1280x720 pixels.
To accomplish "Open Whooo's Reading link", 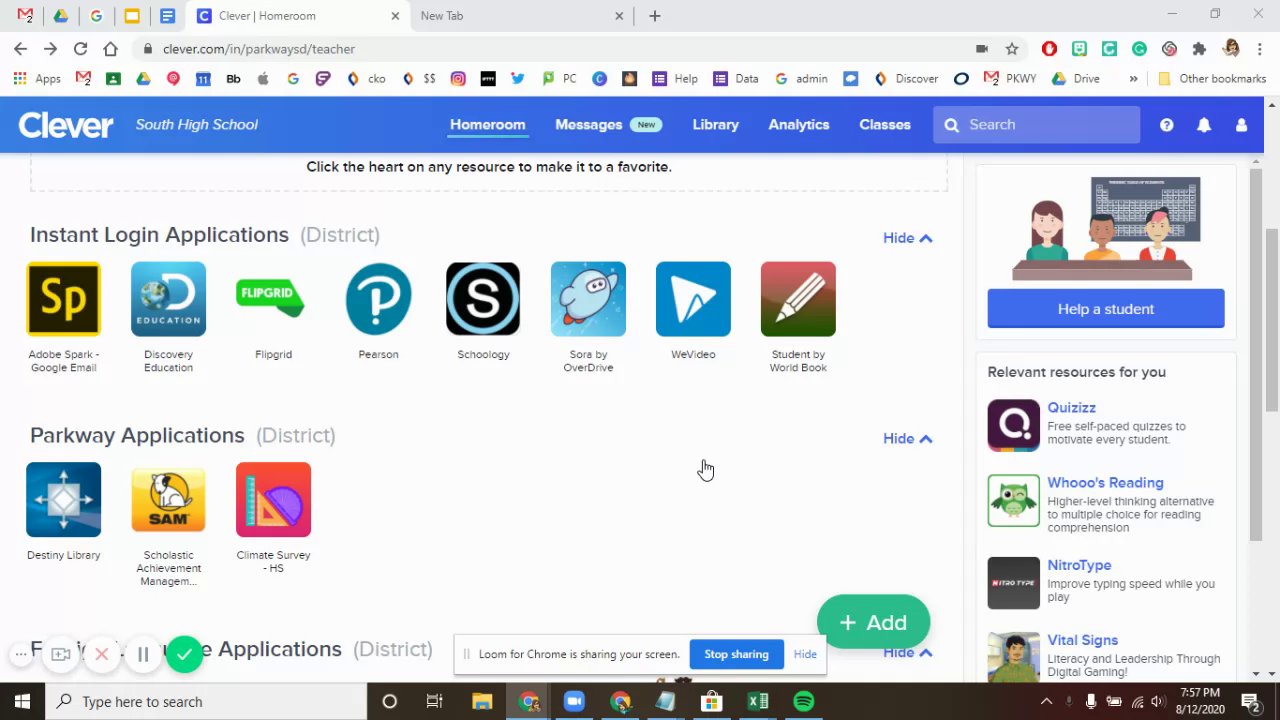I will coord(1105,483).
